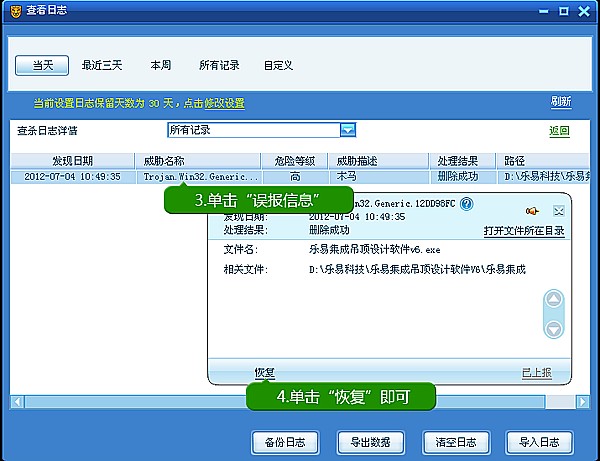
Task: Switch to 最近三天 tab
Action: (102, 65)
